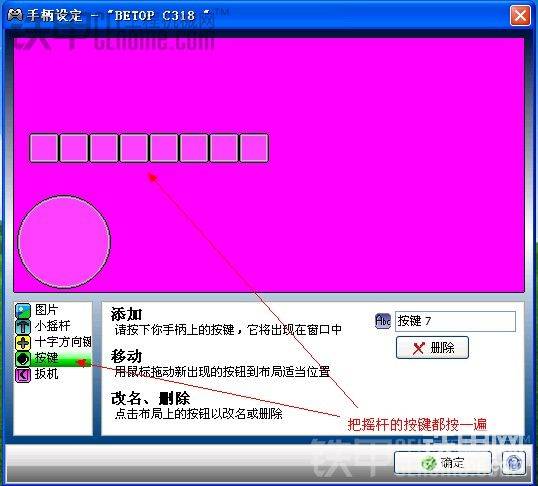Click the gamepad icon in title bar

pos(15,15)
